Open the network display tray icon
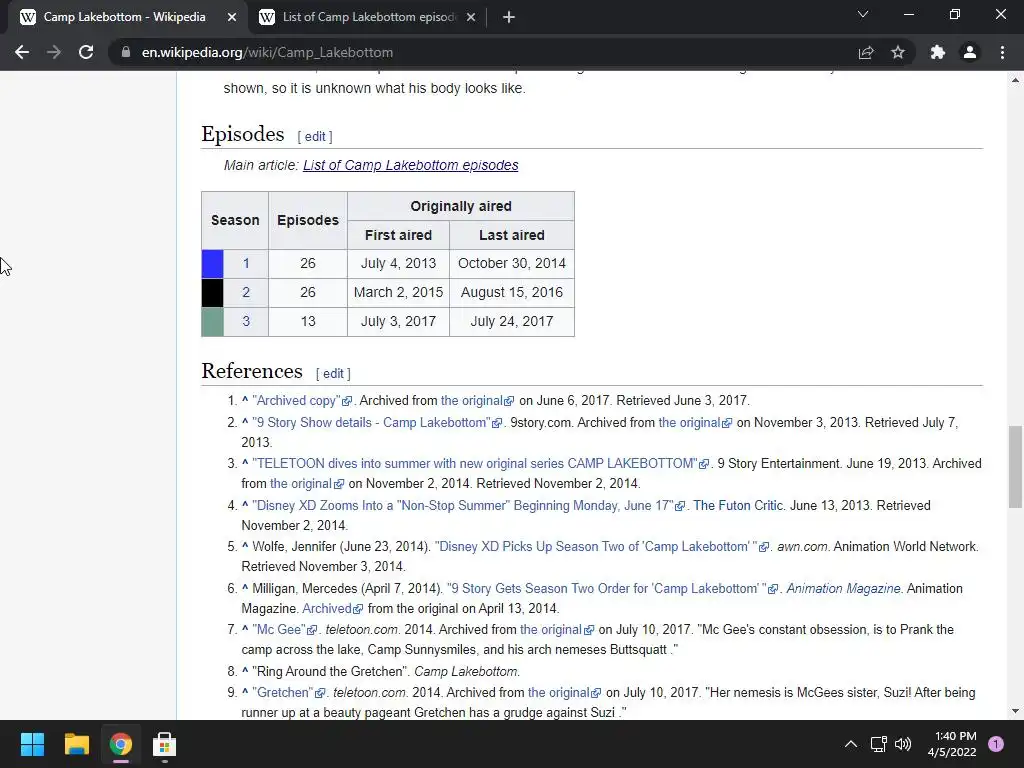1024x768 pixels. coord(878,744)
